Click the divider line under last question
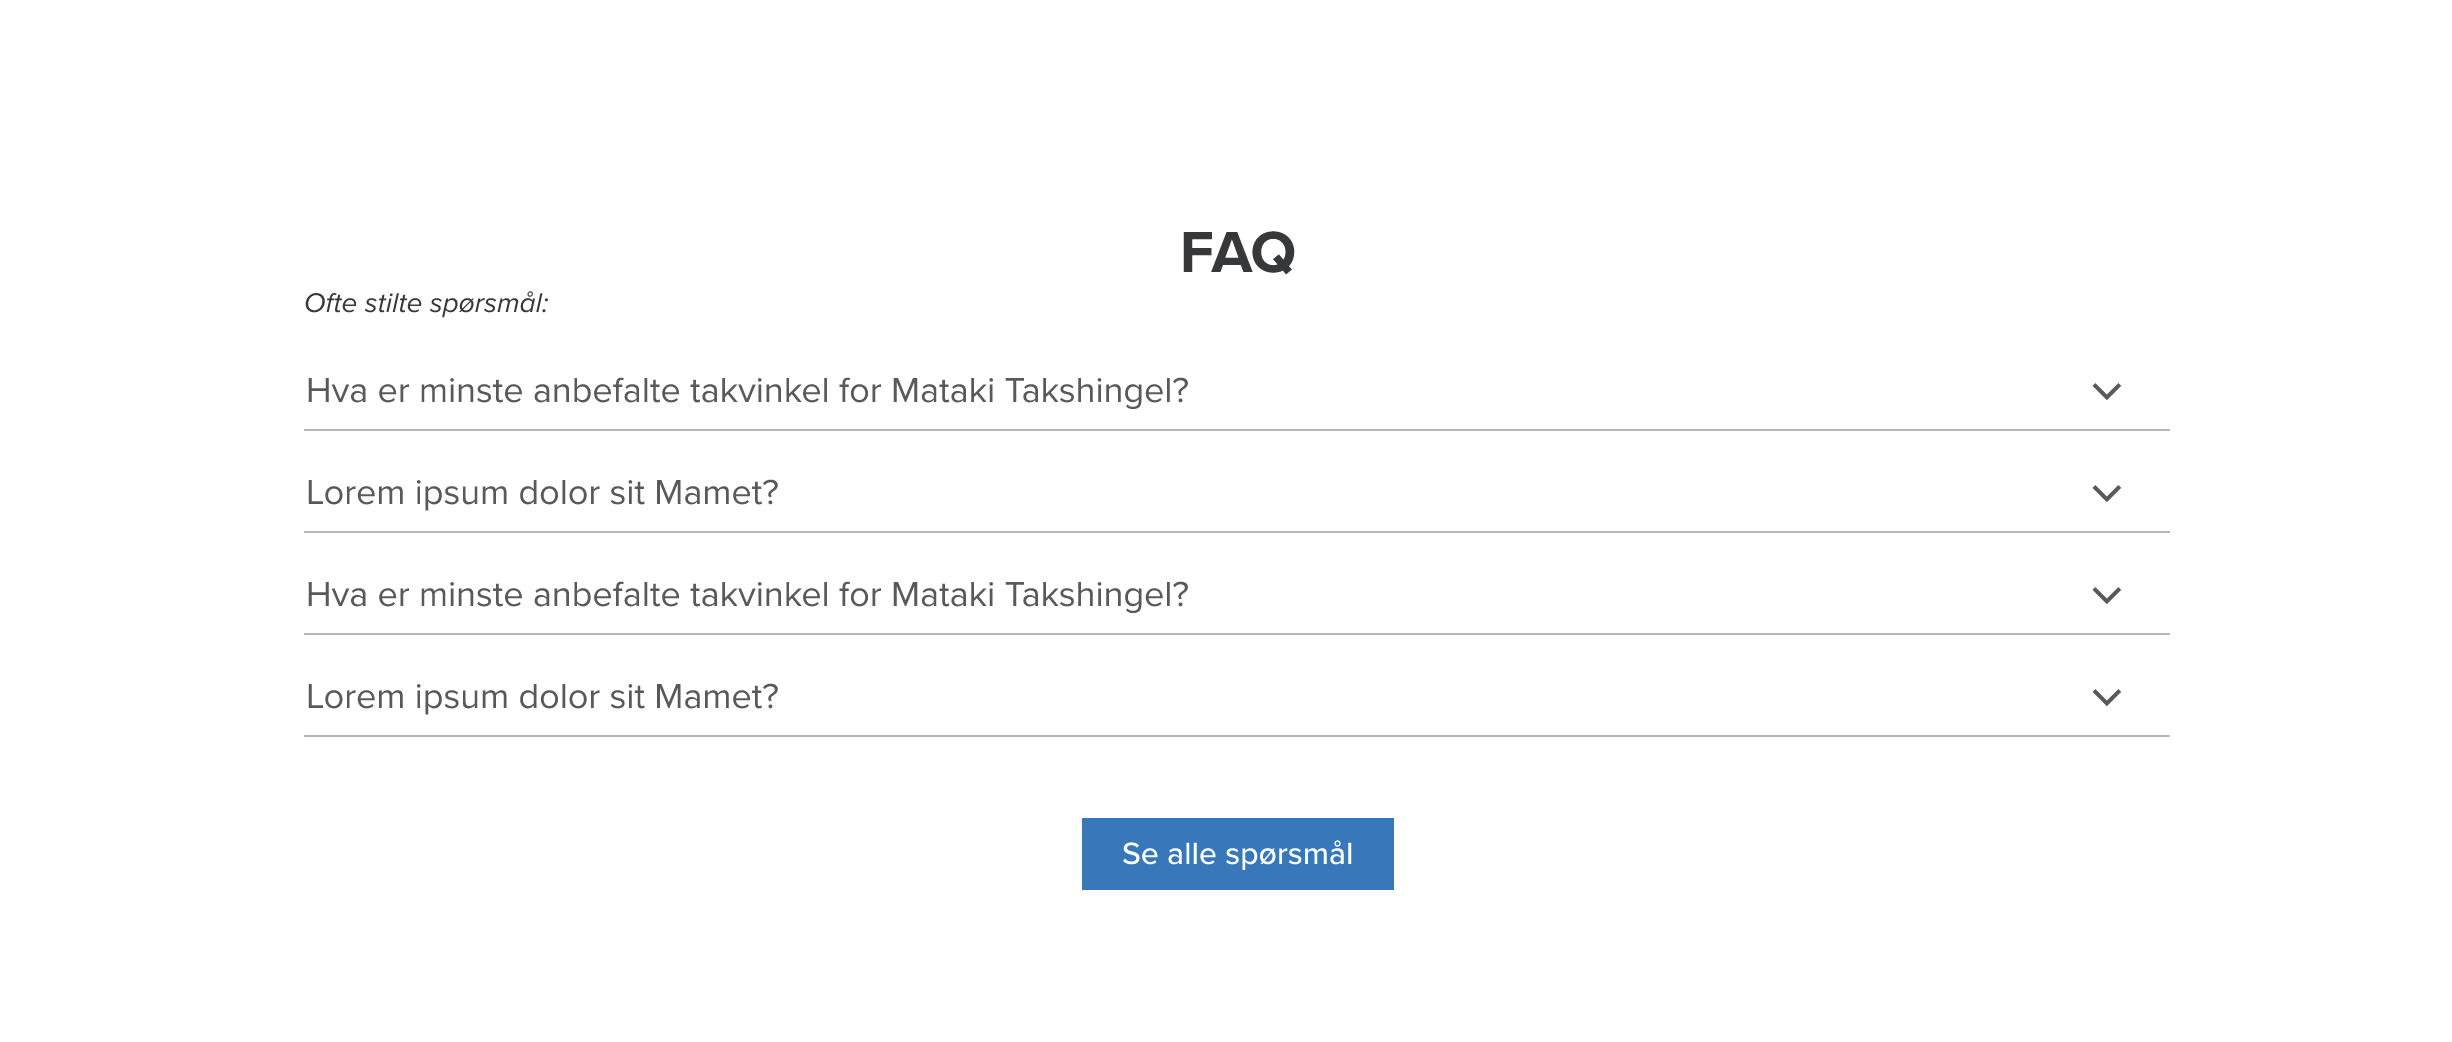Screen dimensions: 2452x1042 point(1236,736)
